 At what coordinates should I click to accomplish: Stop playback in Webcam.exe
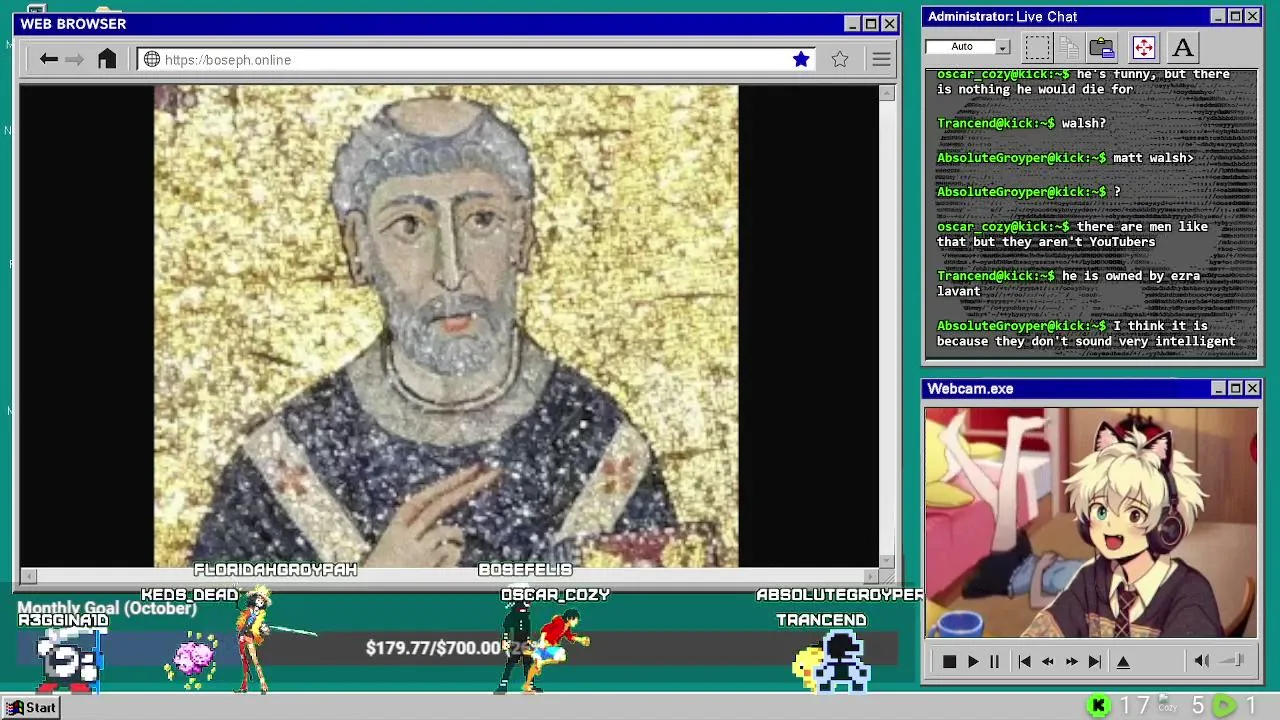point(949,661)
